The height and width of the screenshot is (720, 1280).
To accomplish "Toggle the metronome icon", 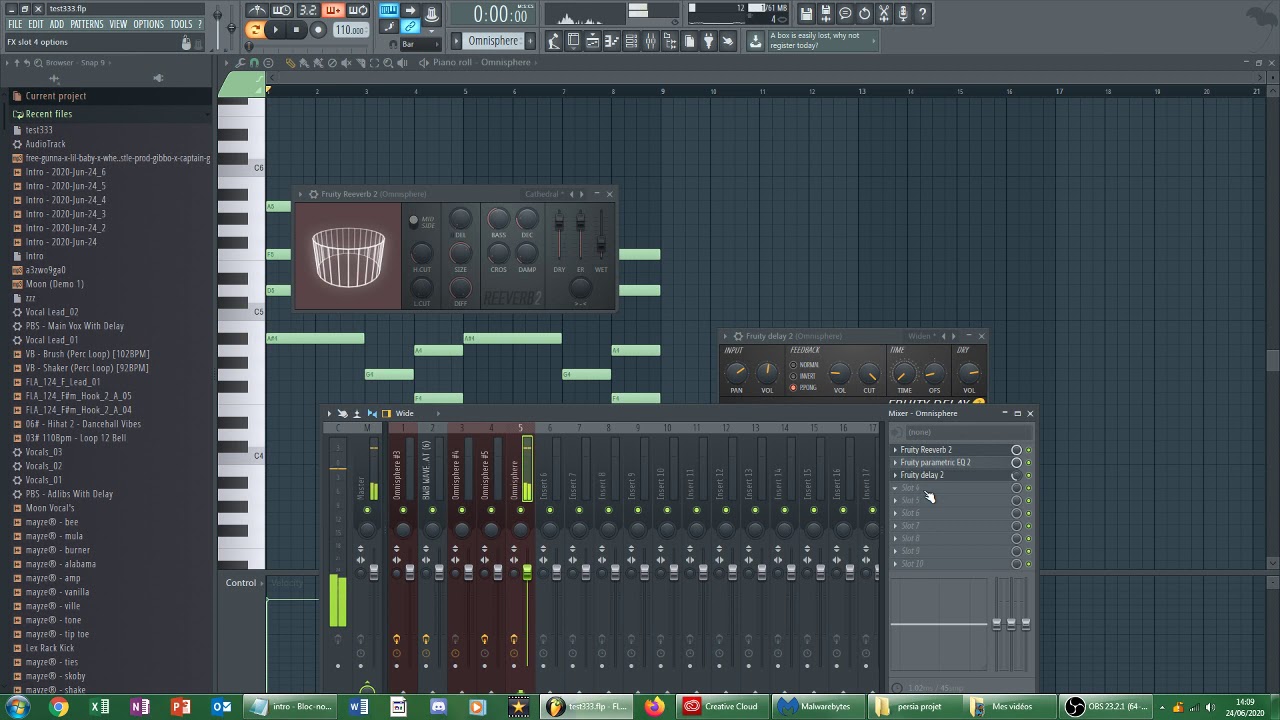I will pos(257,10).
